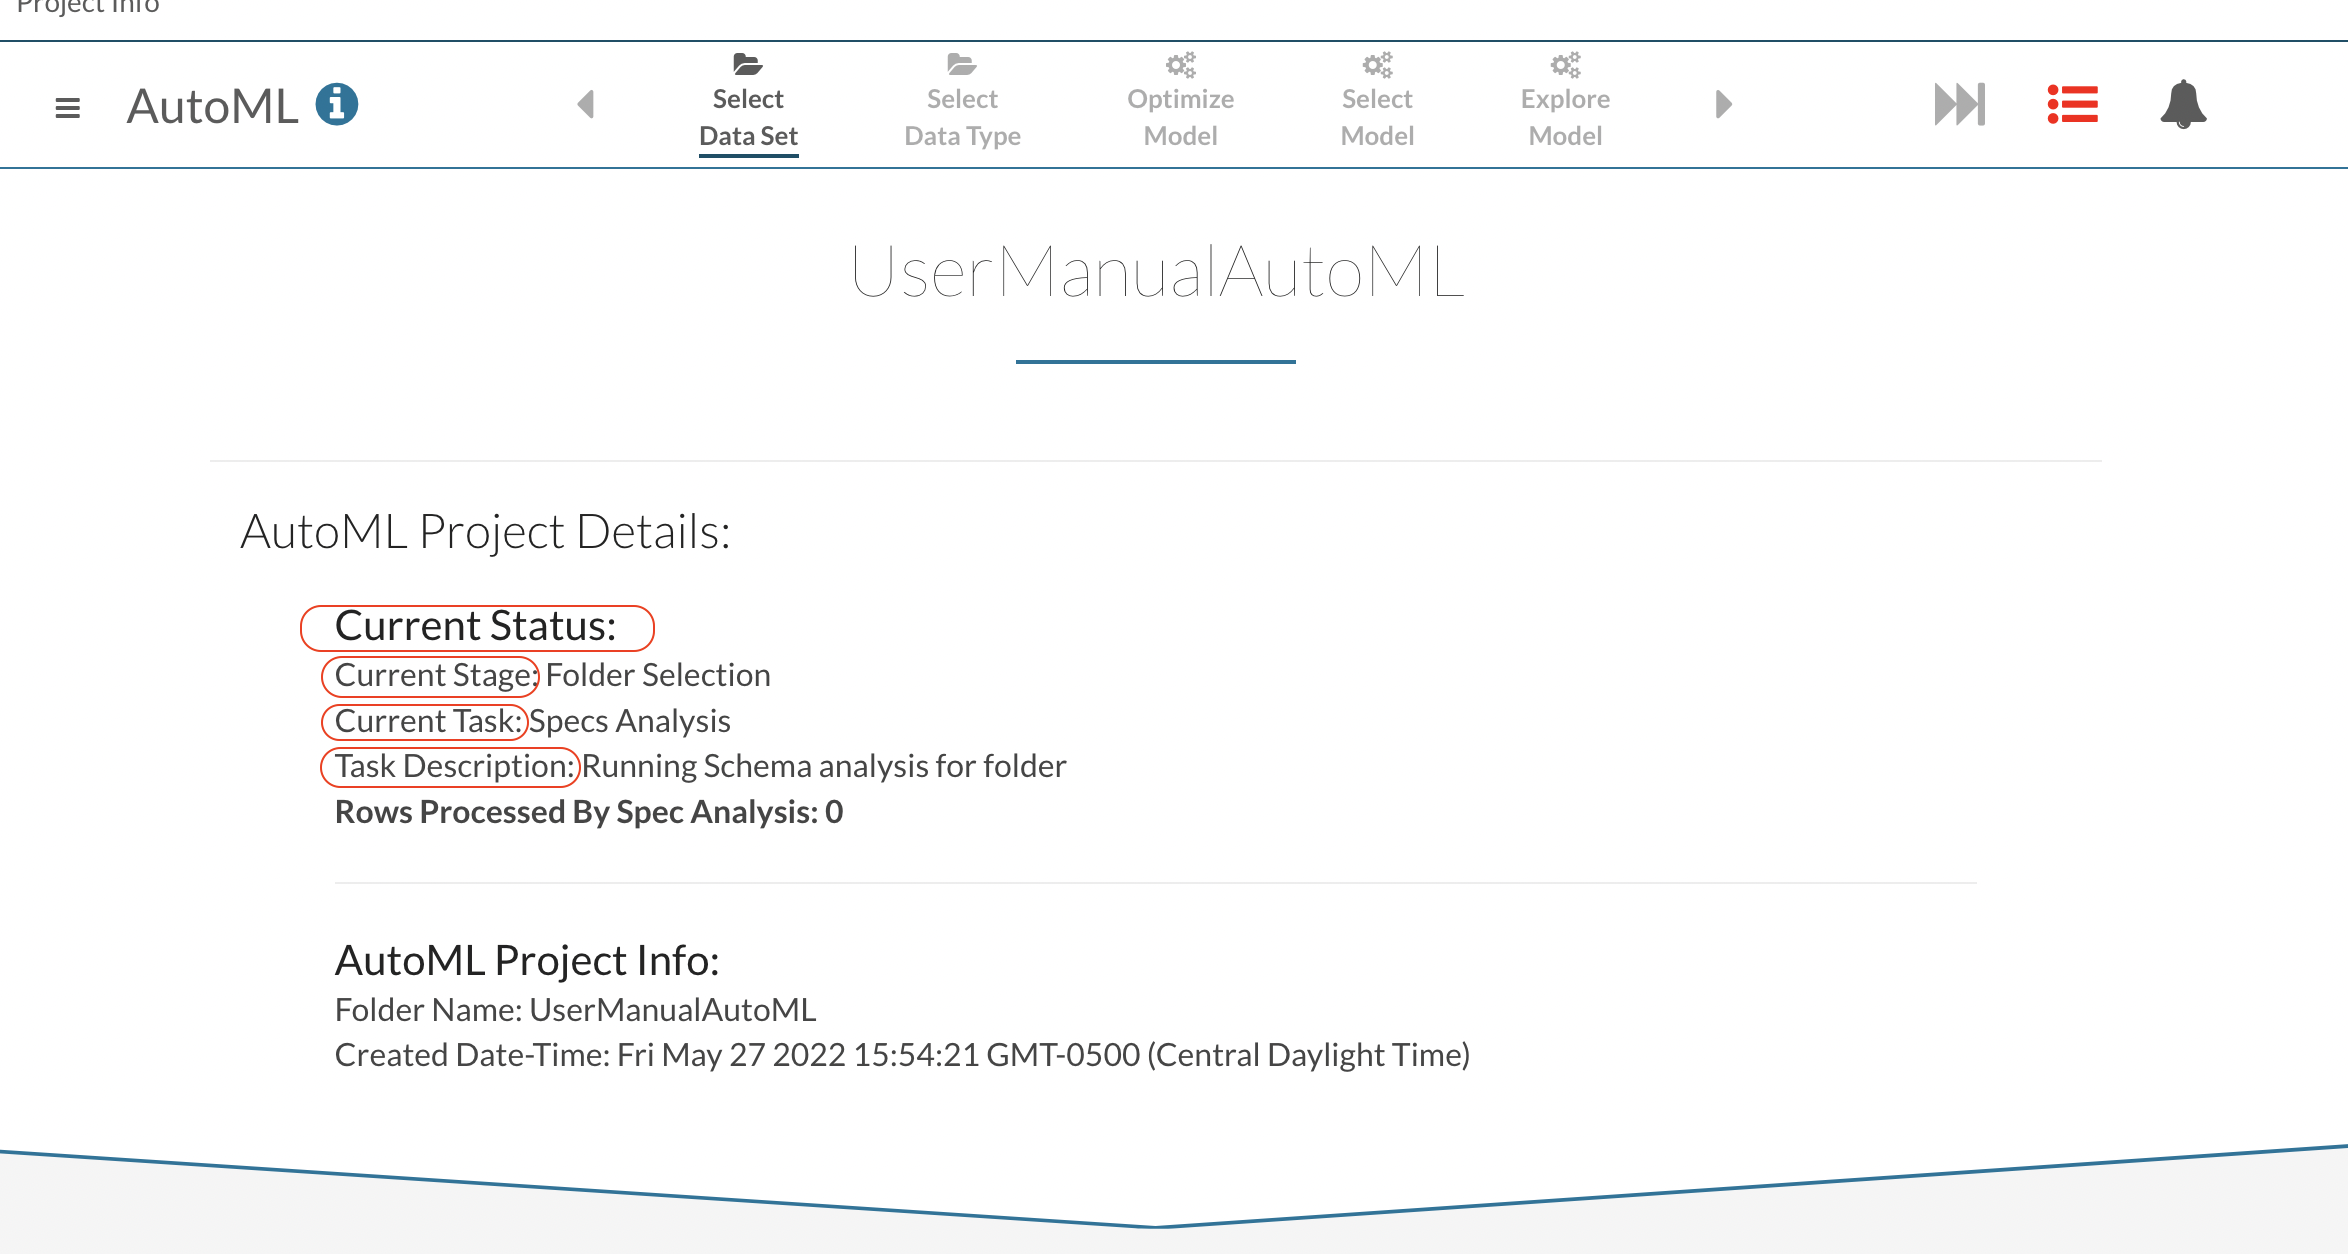
Task: Go to next step with right arrow
Action: [1723, 104]
